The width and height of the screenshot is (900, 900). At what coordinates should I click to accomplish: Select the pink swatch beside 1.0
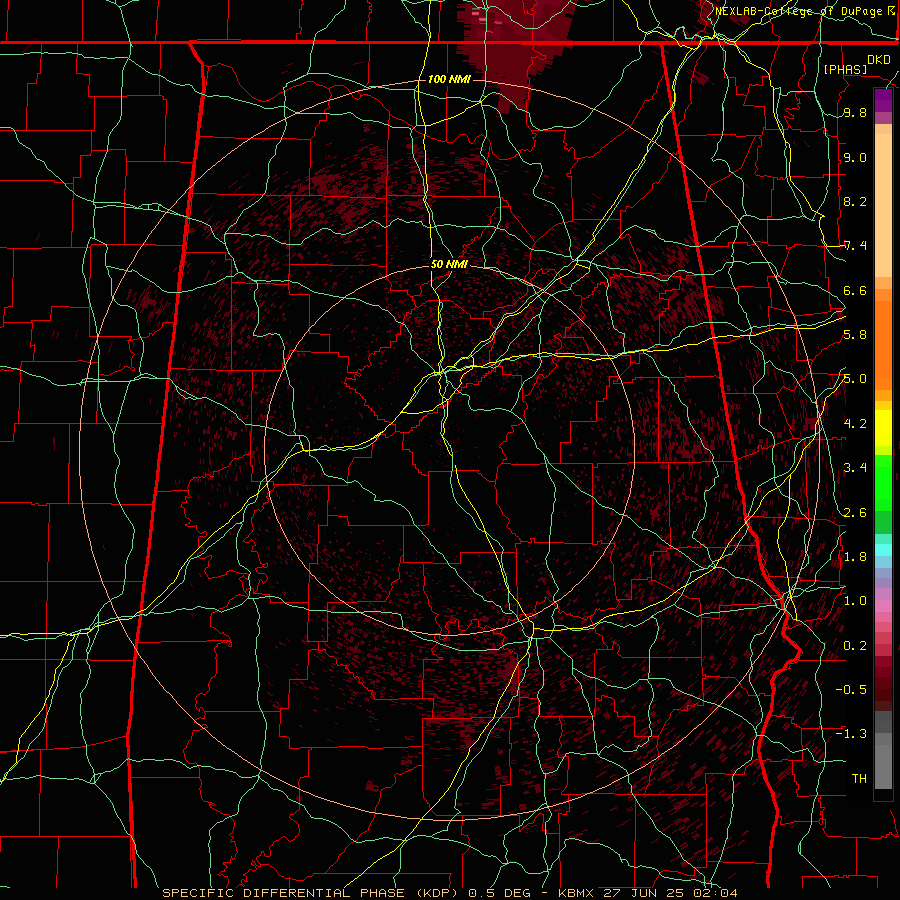(884, 606)
